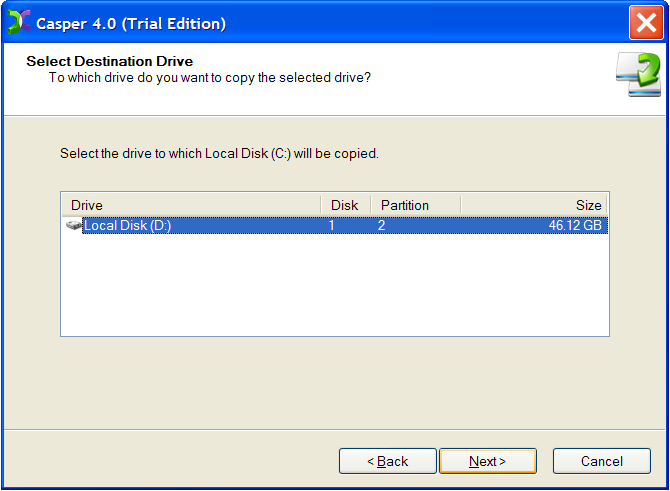Click the drive copy wizard icon
The width and height of the screenshot is (670, 491).
tap(638, 75)
